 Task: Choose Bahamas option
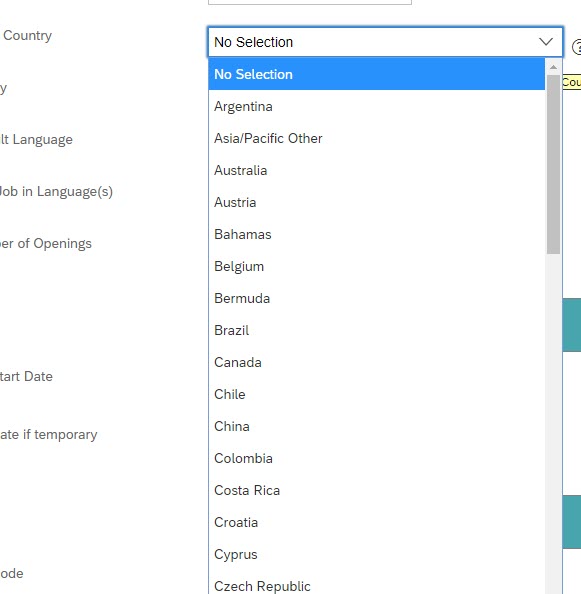tap(376, 234)
